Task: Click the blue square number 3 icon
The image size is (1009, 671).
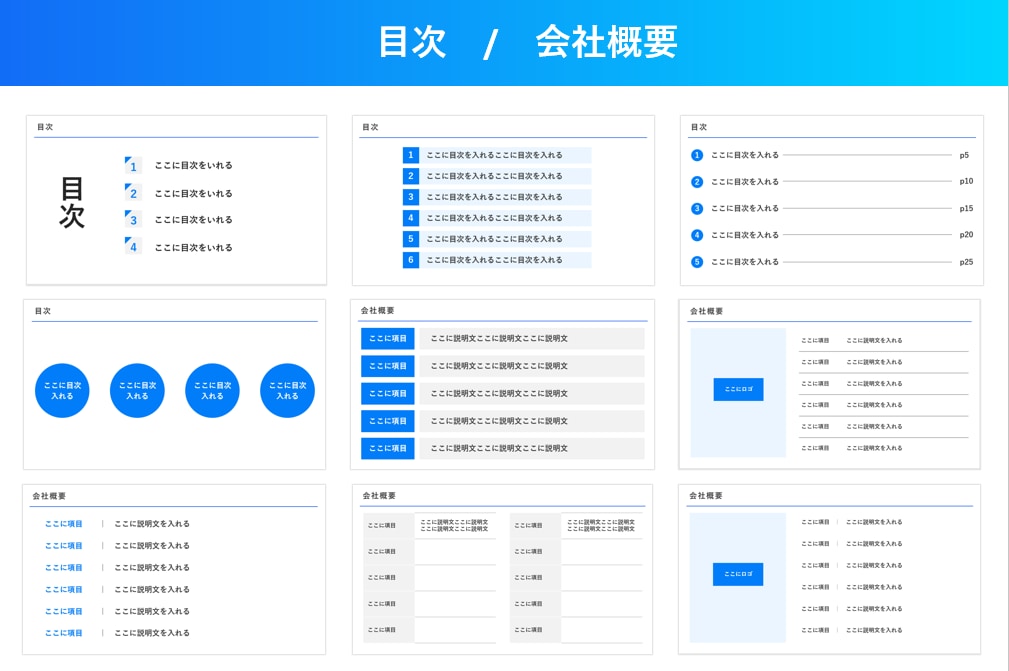Action: tap(411, 197)
